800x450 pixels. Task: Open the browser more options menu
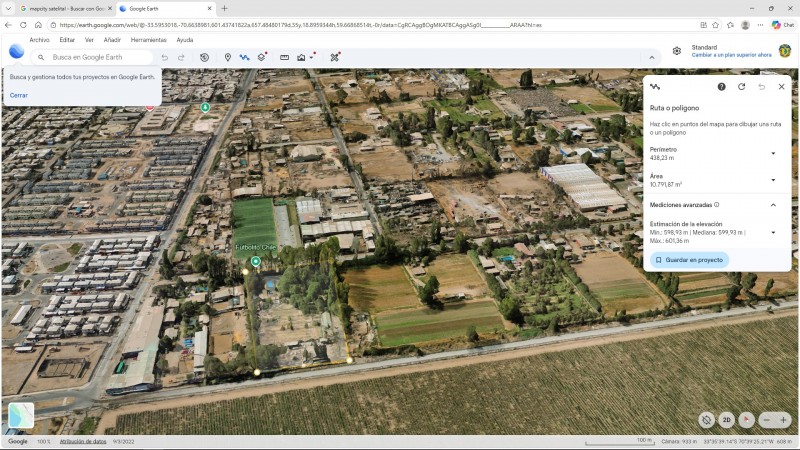(760, 25)
